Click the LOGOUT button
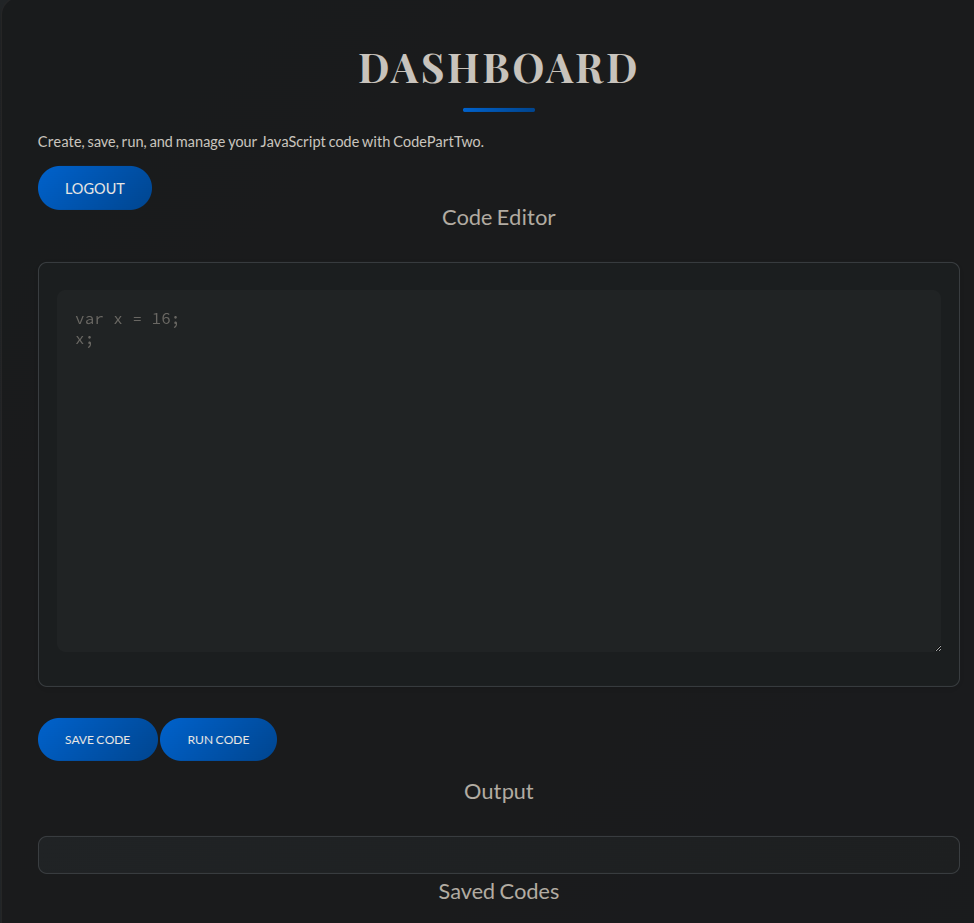This screenshot has width=974, height=923. pyautogui.click(x=94, y=188)
